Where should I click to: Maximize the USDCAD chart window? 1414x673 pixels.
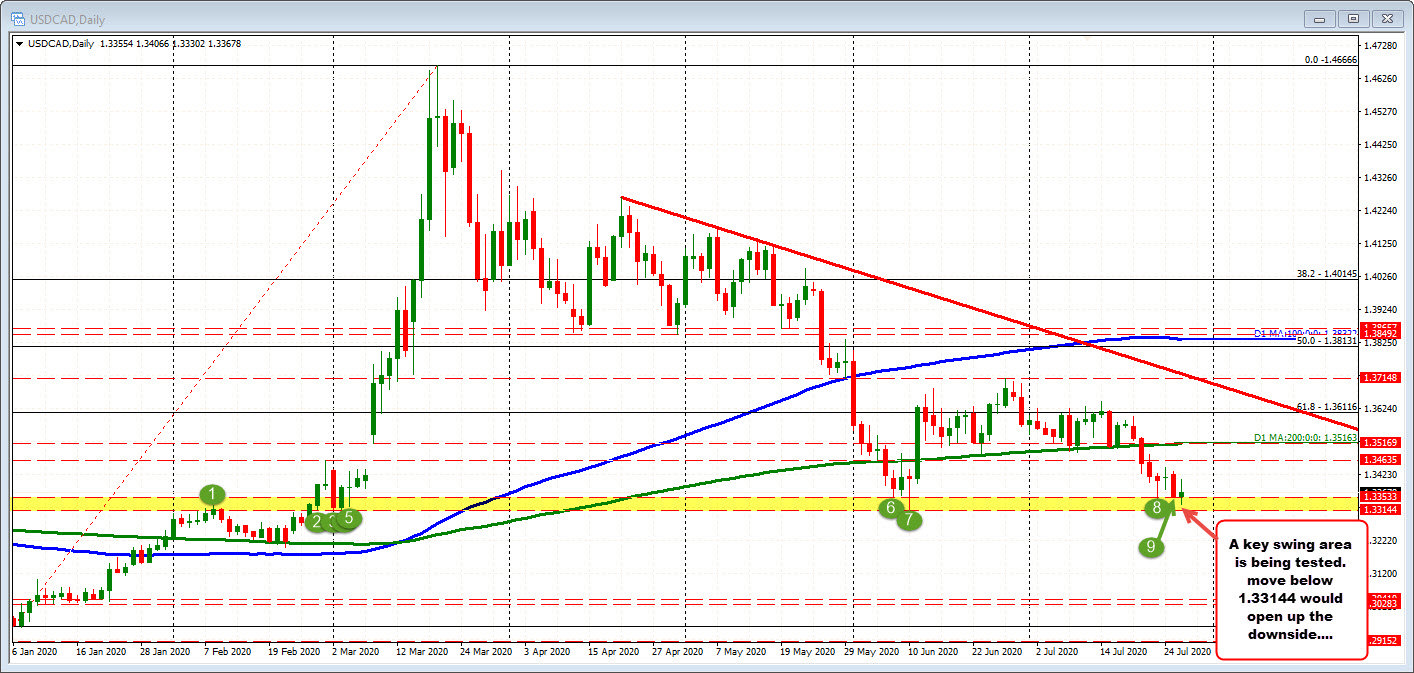coord(1354,18)
